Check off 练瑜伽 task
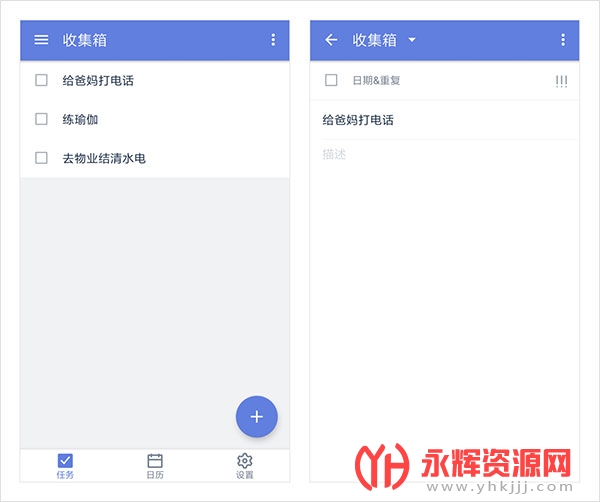 tap(41, 119)
